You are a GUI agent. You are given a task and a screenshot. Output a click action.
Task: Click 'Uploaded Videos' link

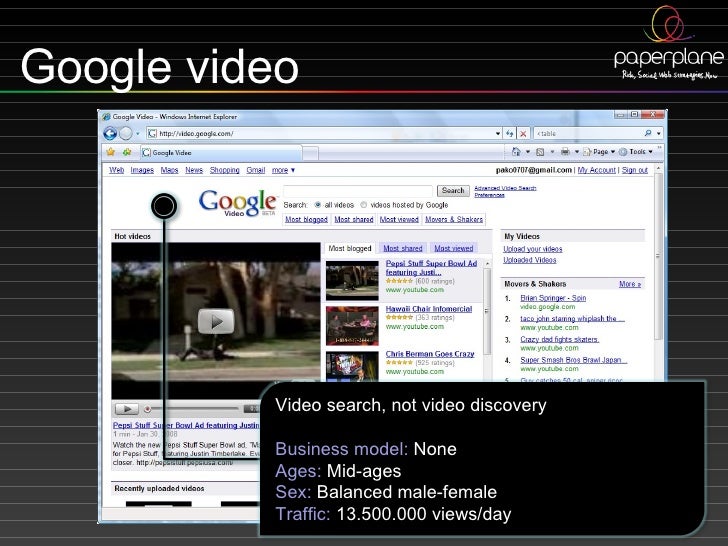pyautogui.click(x=529, y=260)
